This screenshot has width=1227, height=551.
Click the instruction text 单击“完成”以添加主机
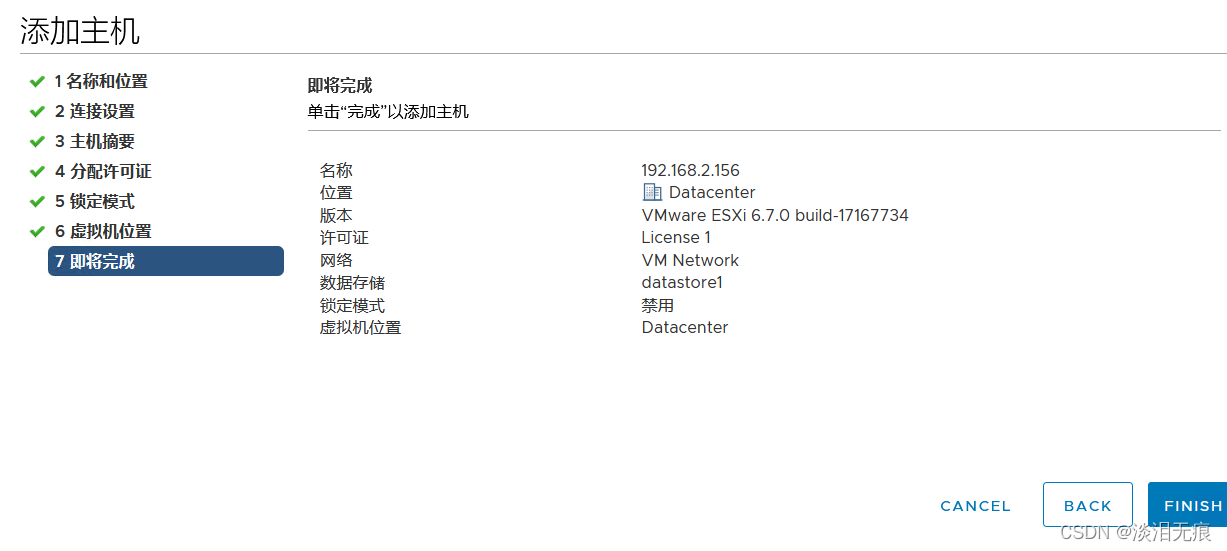(x=388, y=111)
